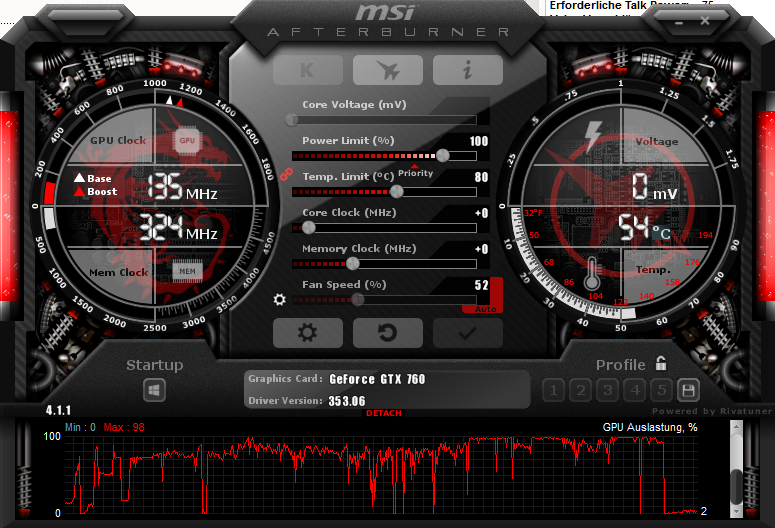Open the information (i) panel

pyautogui.click(x=468, y=70)
